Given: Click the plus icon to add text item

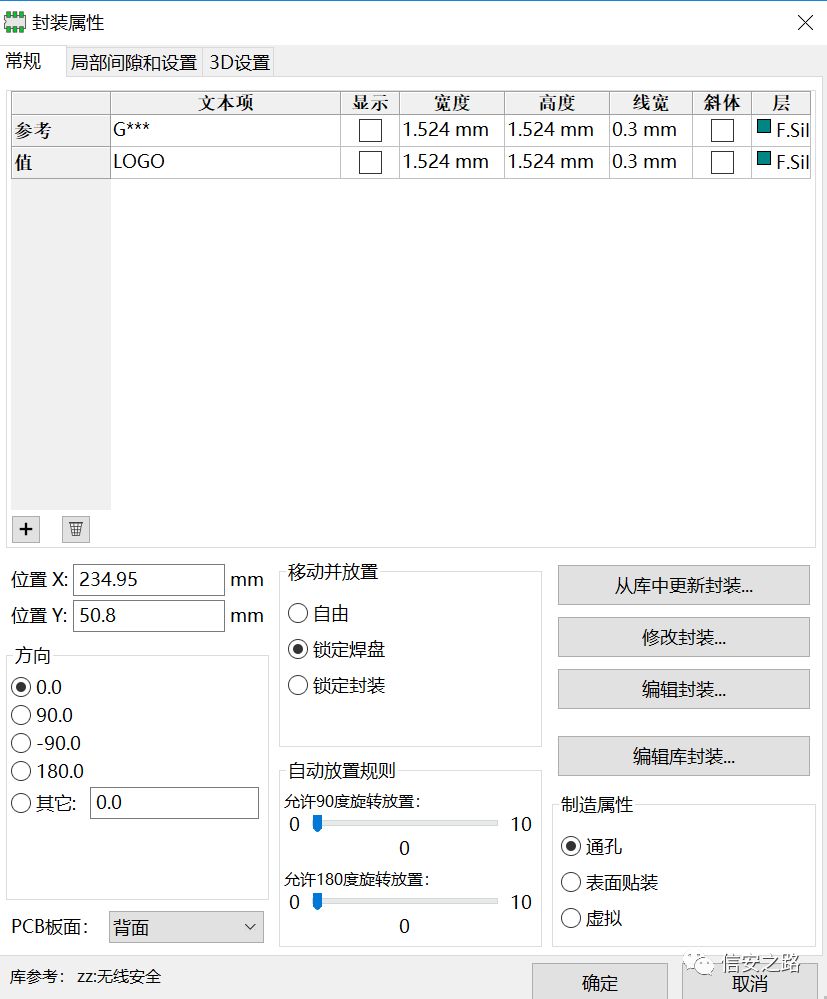Looking at the screenshot, I should [26, 529].
